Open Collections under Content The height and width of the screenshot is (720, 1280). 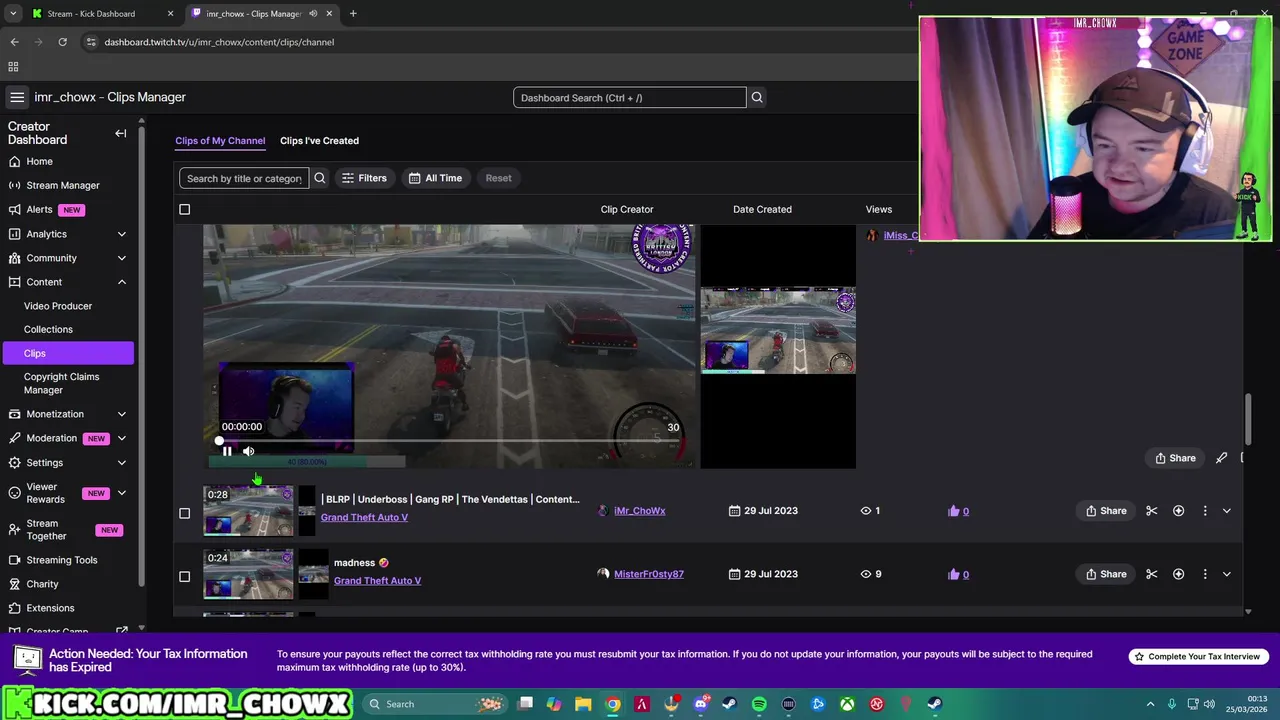[48, 329]
